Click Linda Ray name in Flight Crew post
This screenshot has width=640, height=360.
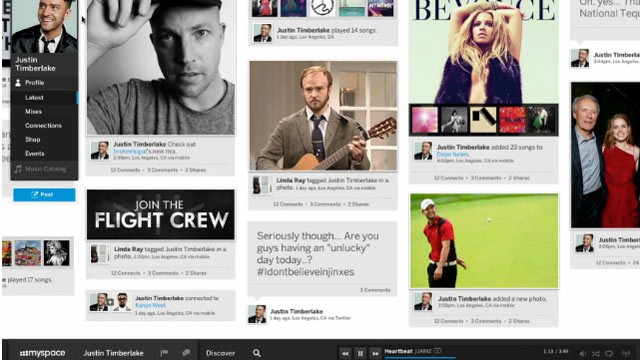tap(129, 249)
